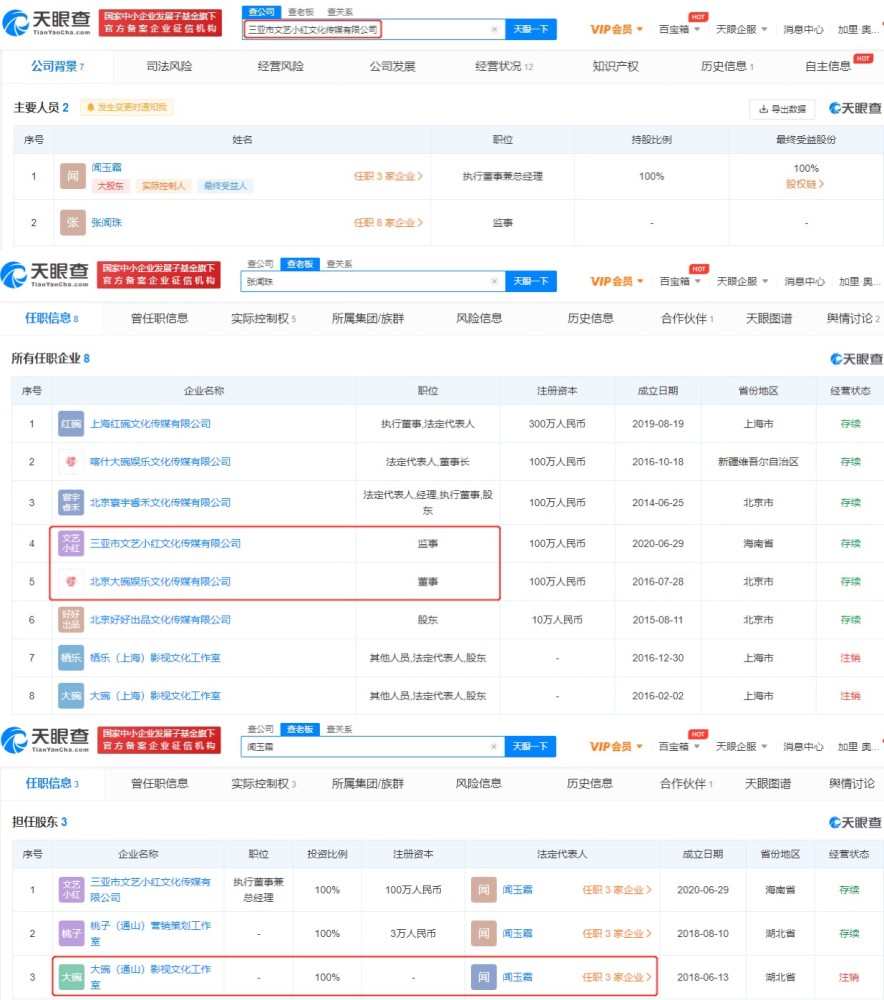Click the 最终受益人 tag under 闻玉霜
This screenshot has width=884, height=1000.
coord(225,186)
